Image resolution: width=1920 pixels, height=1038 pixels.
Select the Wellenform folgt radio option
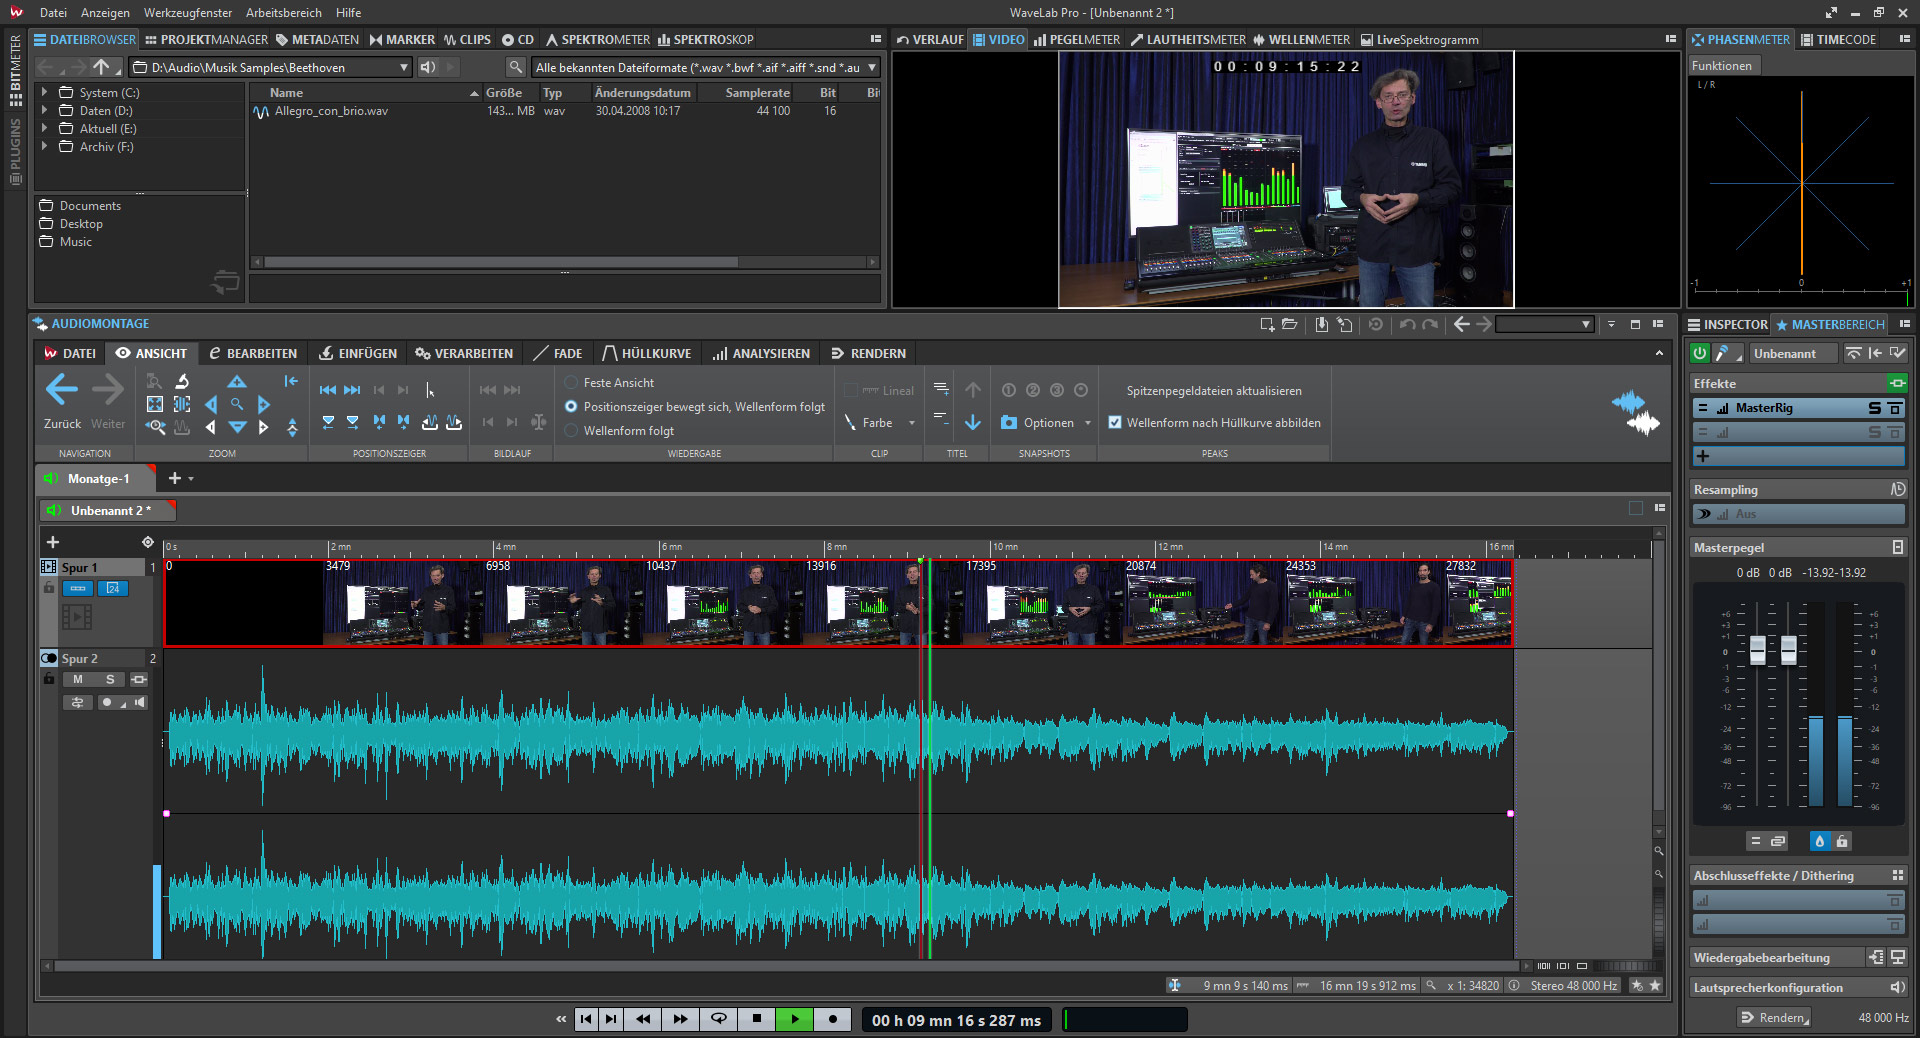pyautogui.click(x=572, y=431)
